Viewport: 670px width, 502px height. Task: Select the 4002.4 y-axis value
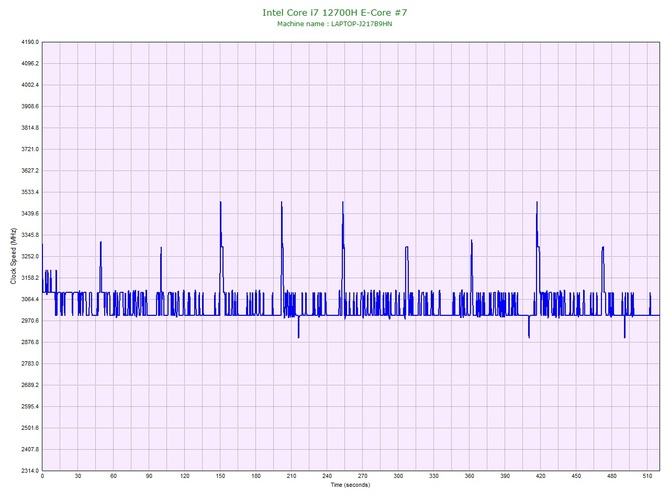click(x=30, y=85)
